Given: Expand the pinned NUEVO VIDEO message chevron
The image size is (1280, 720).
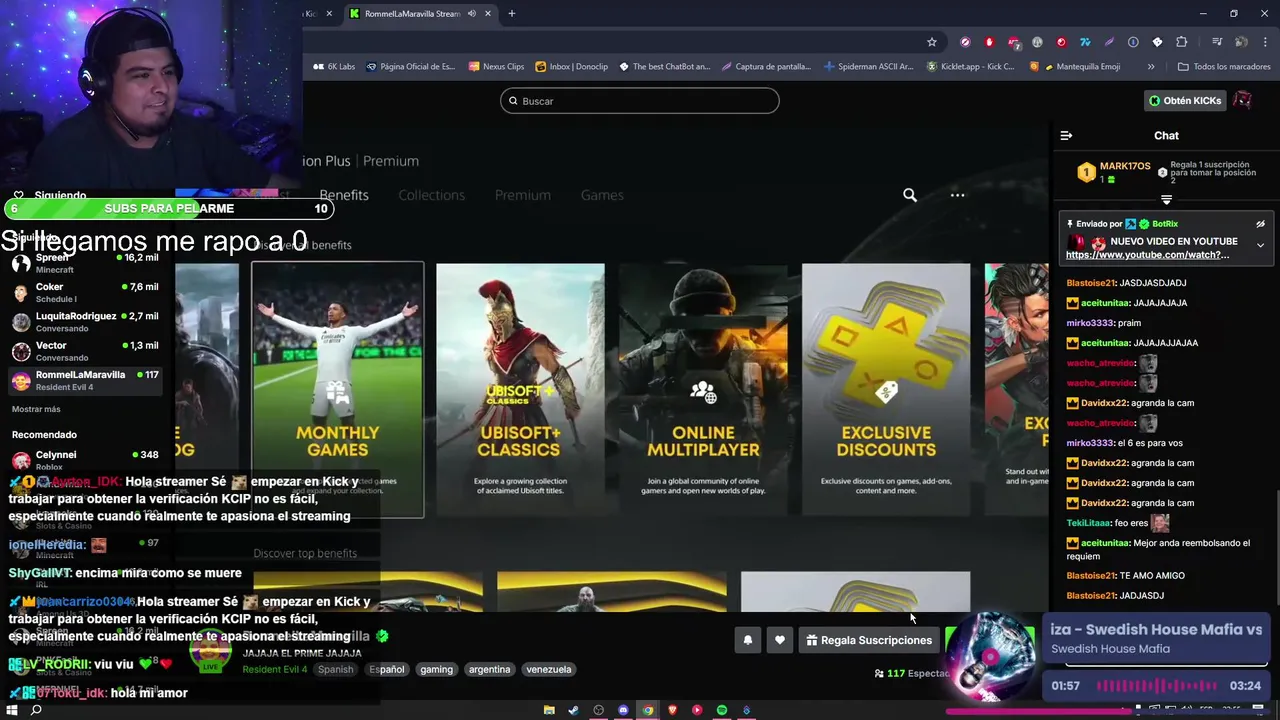Looking at the screenshot, I should tap(1260, 245).
